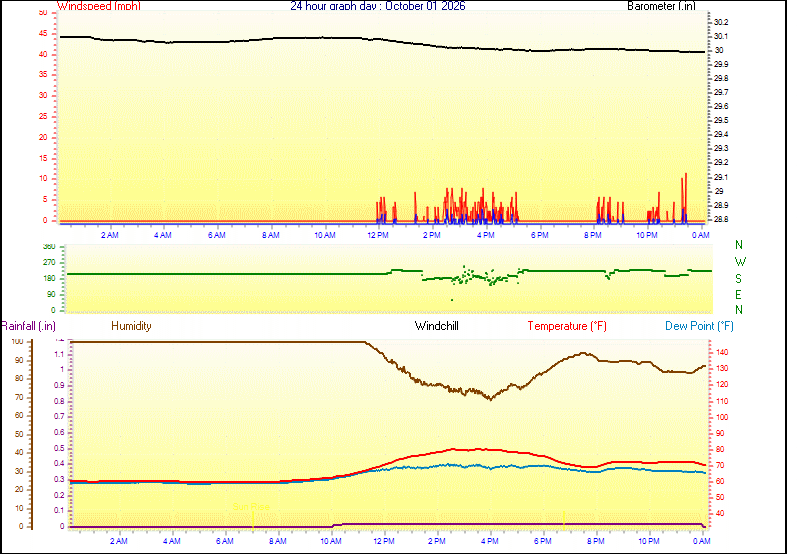This screenshot has width=798, height=554.
Task: Click "8 PM" on the windspeed chart time axis
Action: pyautogui.click(x=593, y=235)
